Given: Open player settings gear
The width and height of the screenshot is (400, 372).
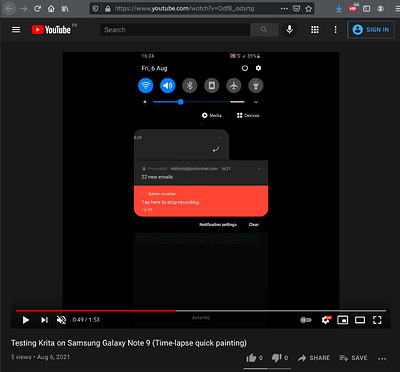Looking at the screenshot, I should (x=326, y=320).
